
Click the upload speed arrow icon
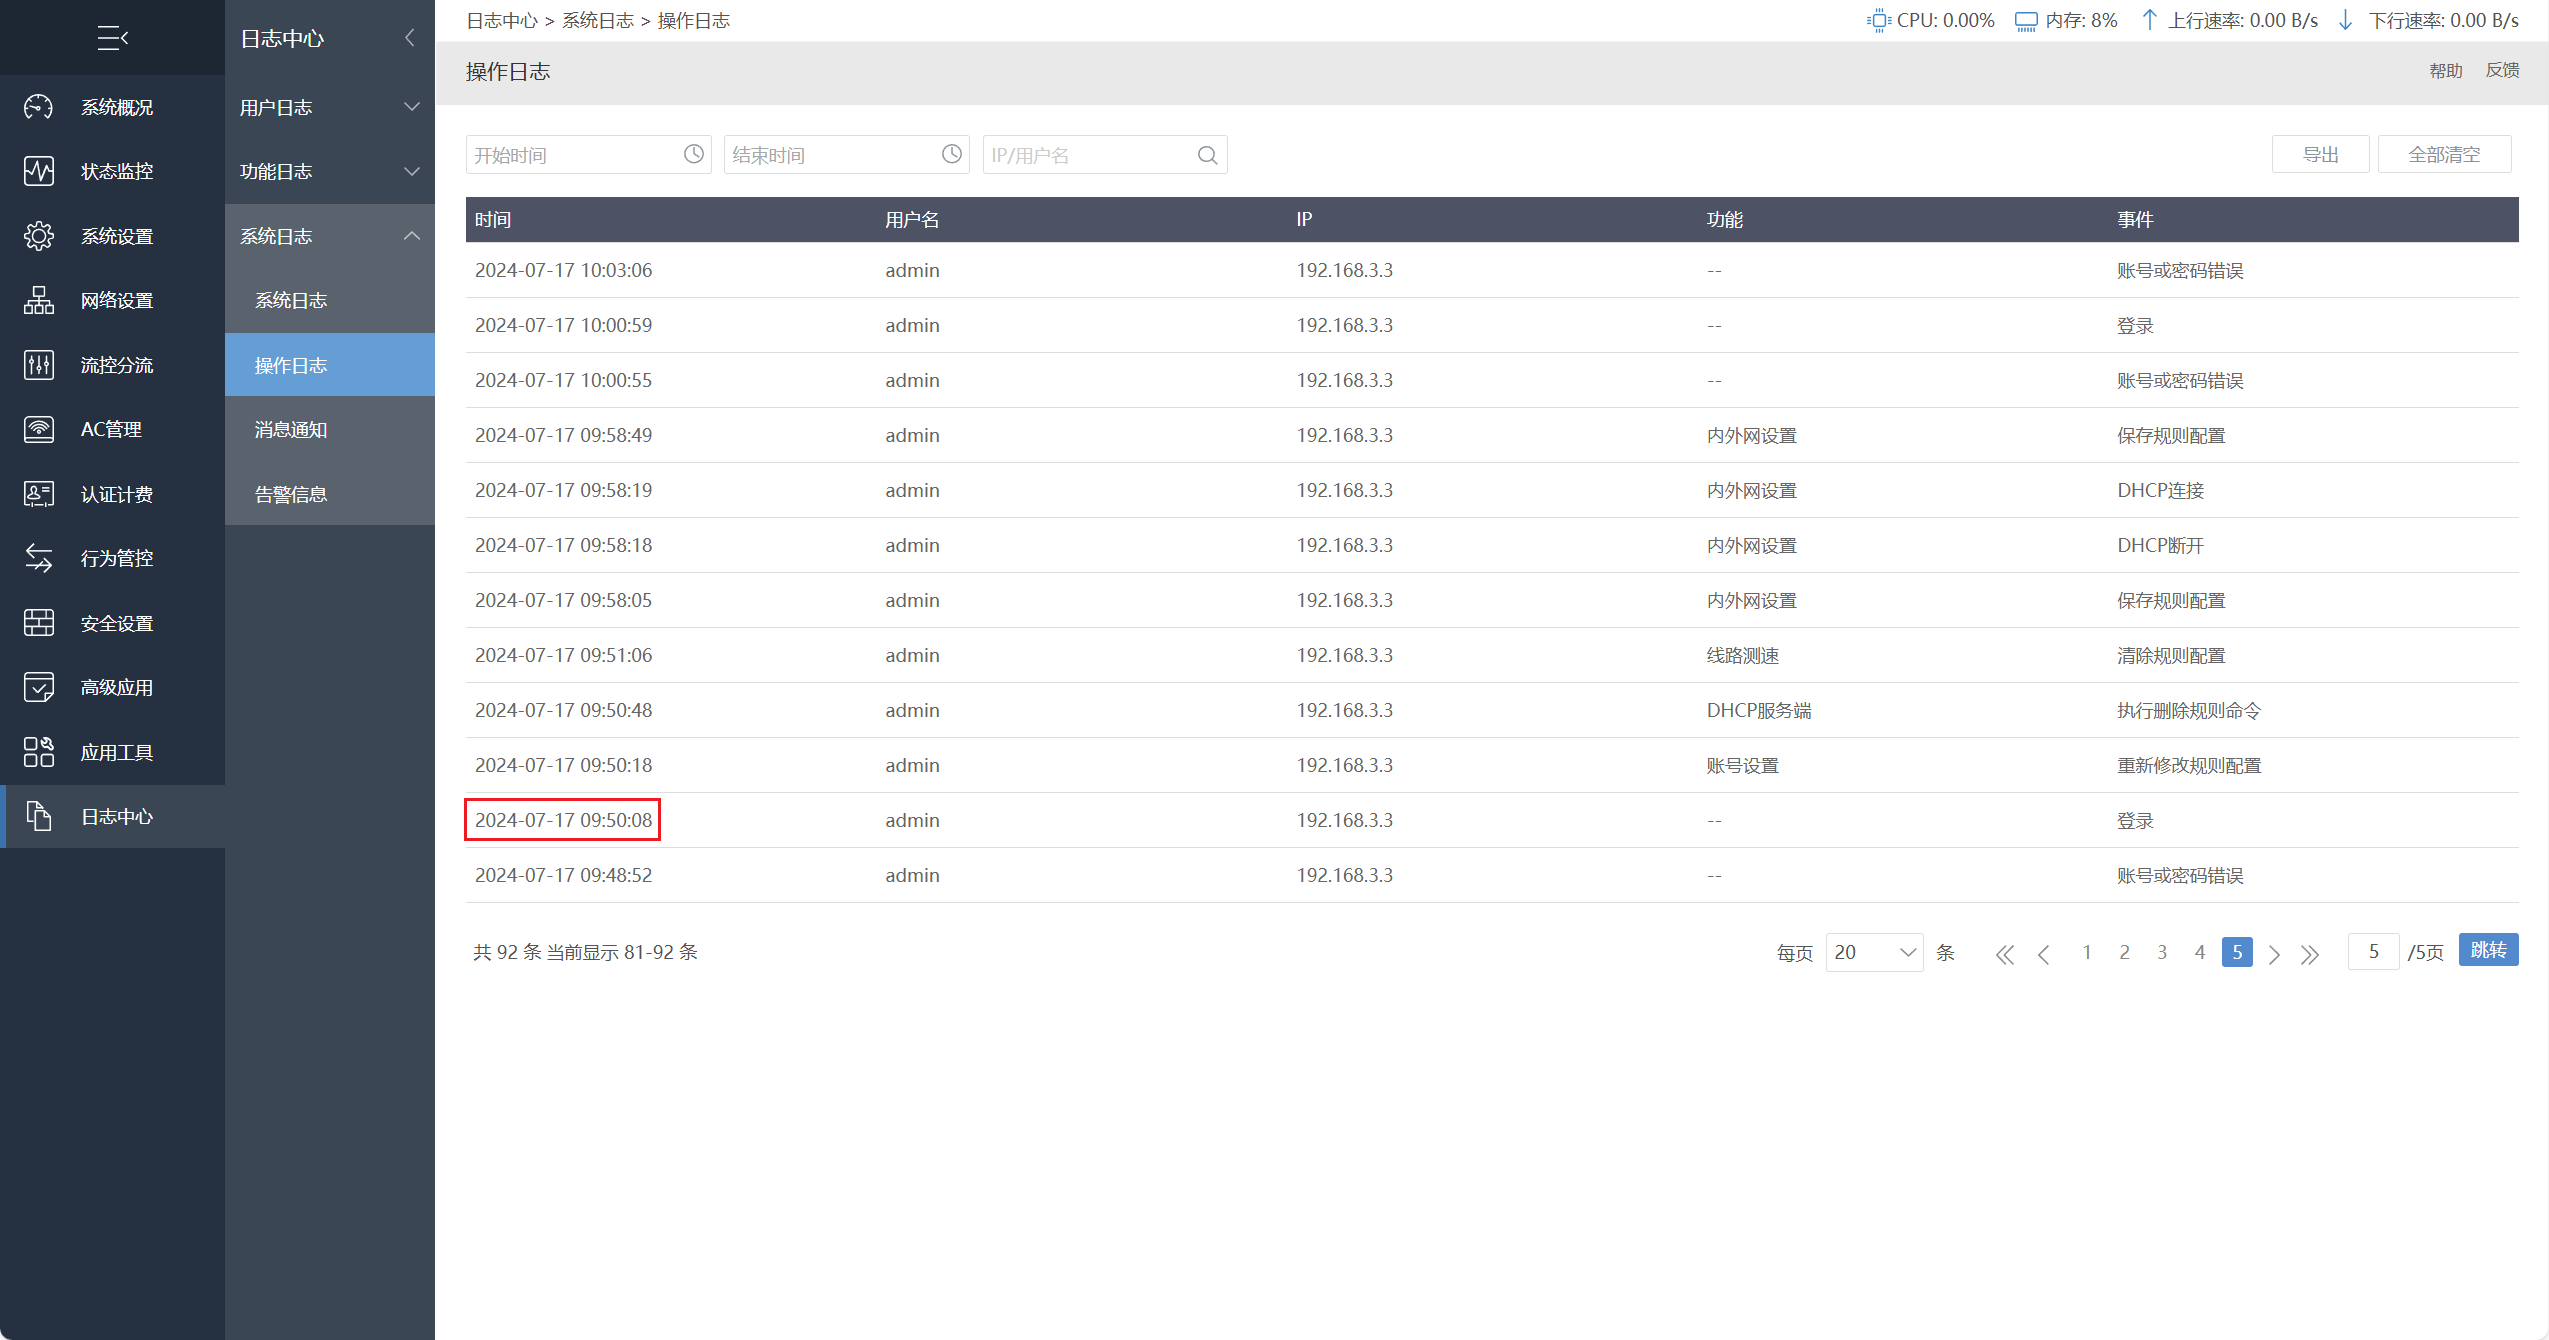click(x=2149, y=20)
